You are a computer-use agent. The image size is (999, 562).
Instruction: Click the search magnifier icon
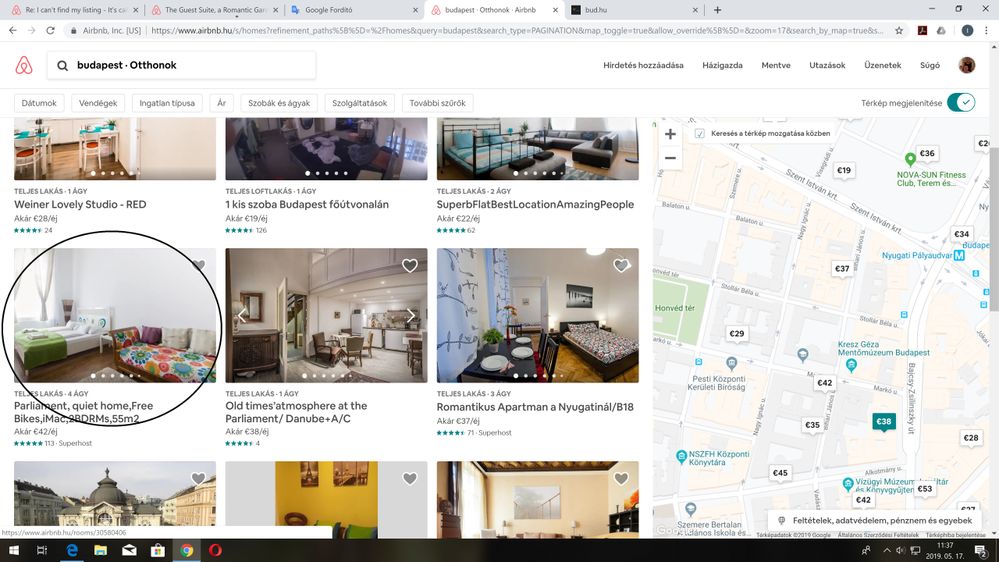[63, 66]
